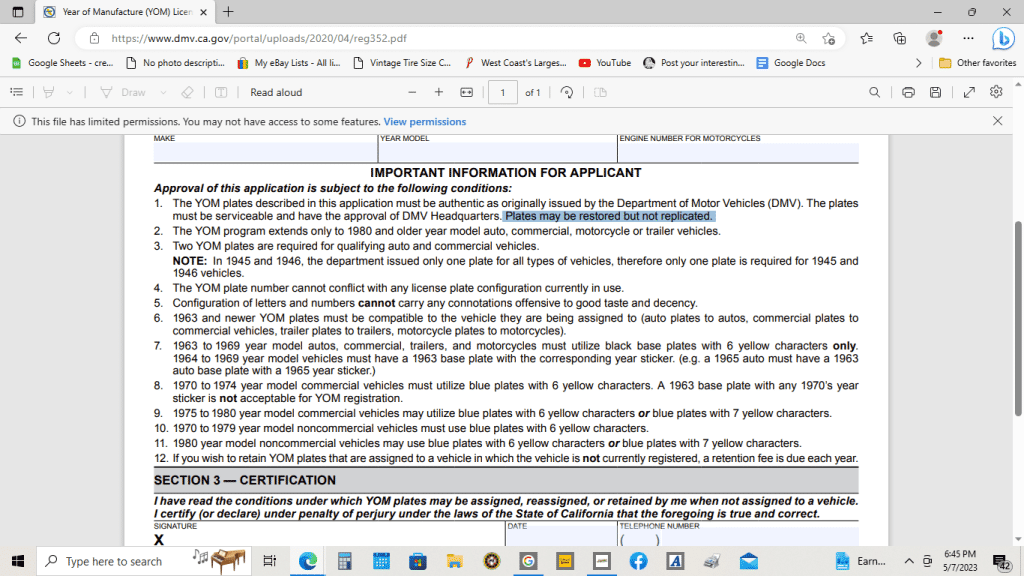
Task: Open the YouTube bookmark
Action: [605, 63]
